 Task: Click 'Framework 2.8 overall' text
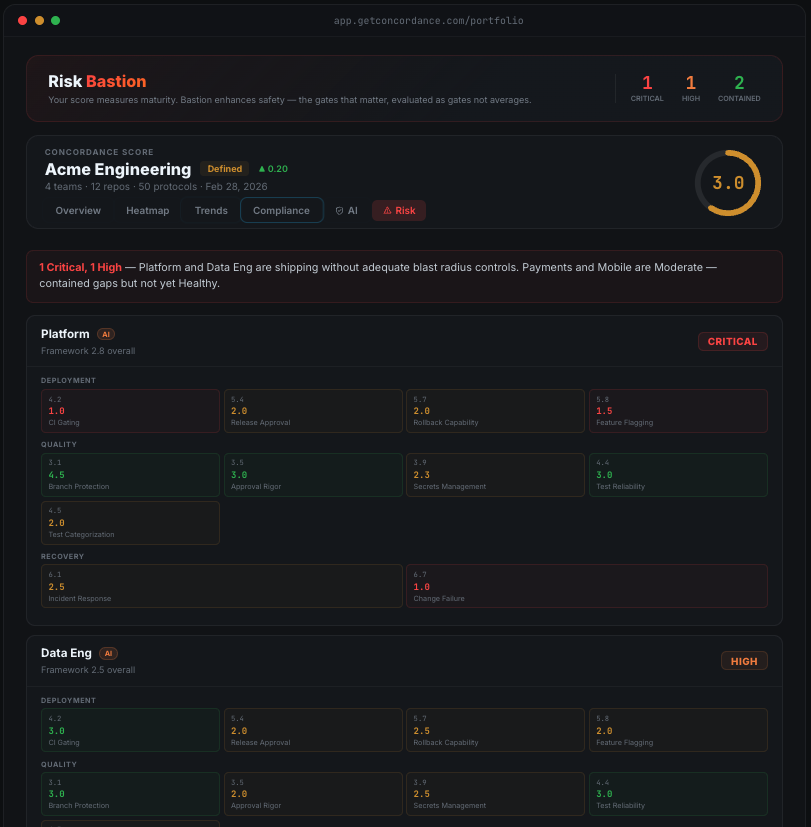pyautogui.click(x=88, y=351)
